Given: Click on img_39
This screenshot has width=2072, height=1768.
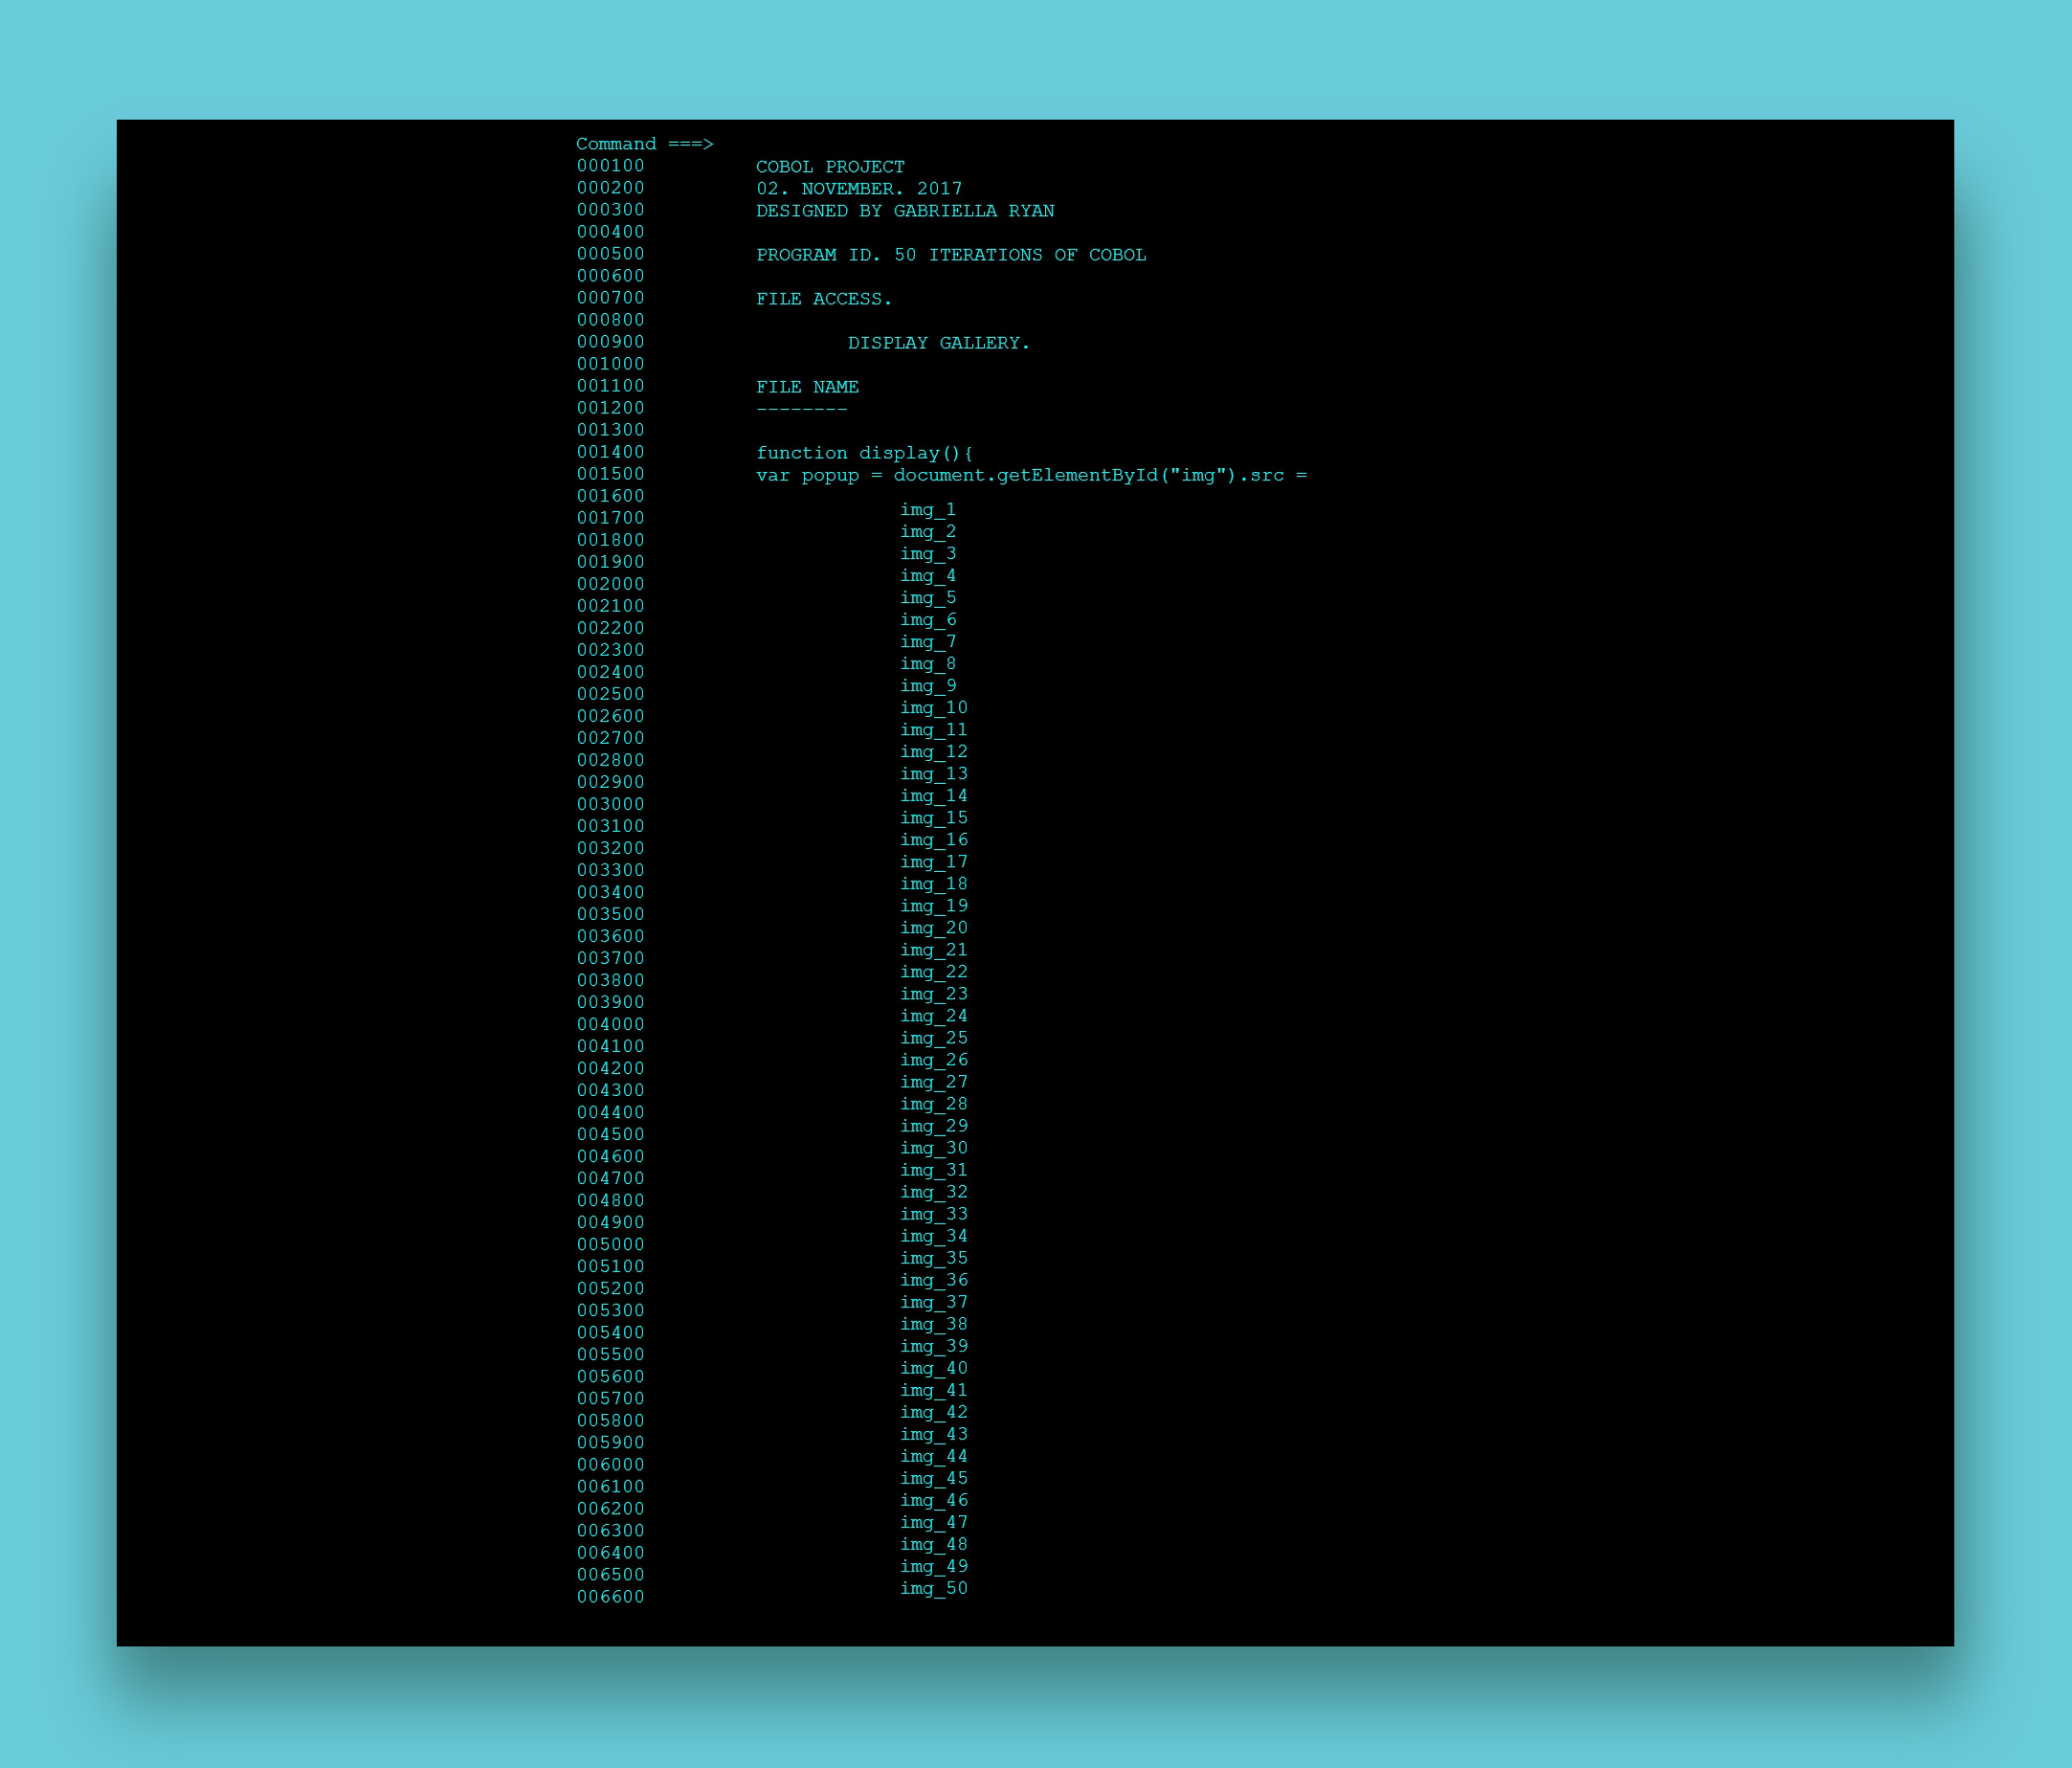Looking at the screenshot, I should tap(933, 1346).
